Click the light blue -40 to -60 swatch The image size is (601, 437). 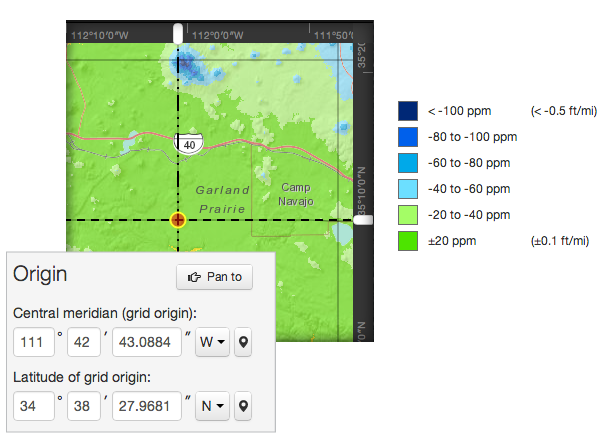pyautogui.click(x=408, y=189)
